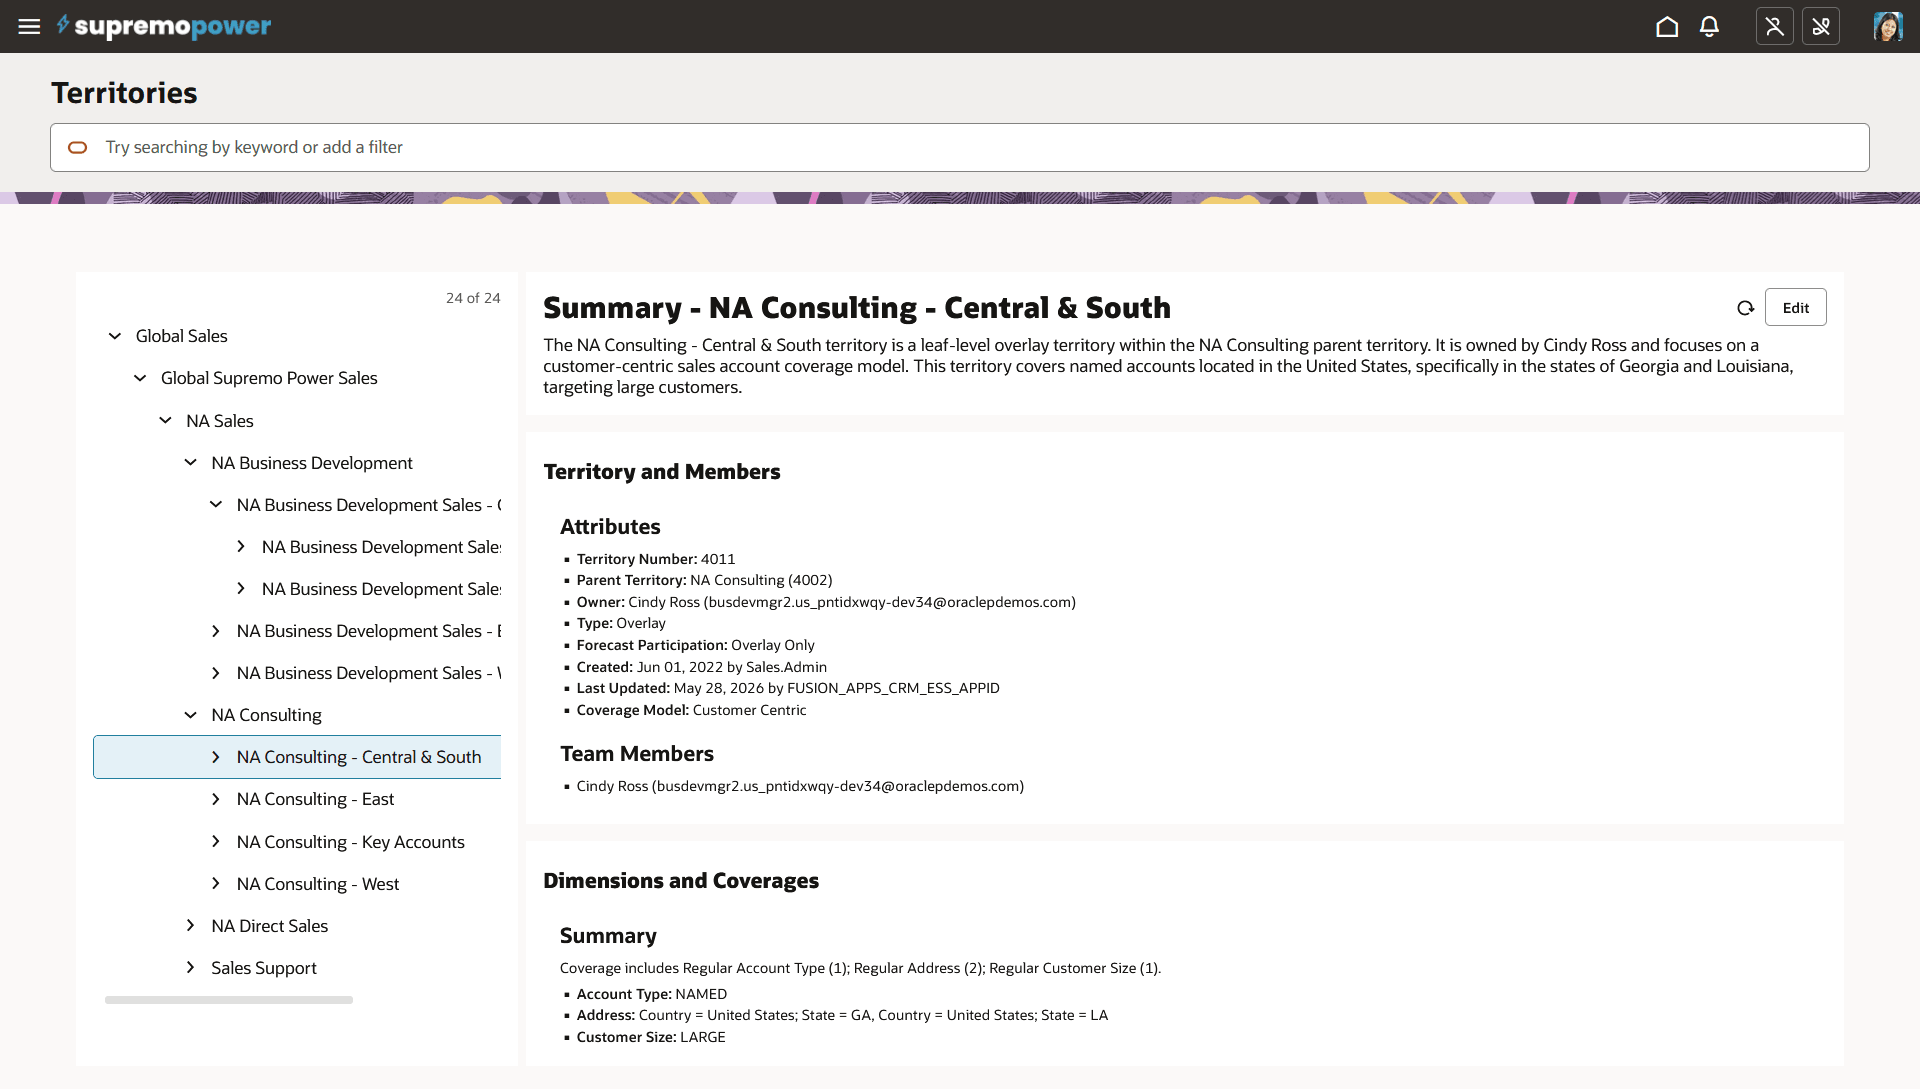Click the Supremo Power logo
The width and height of the screenshot is (1920, 1089).
[x=163, y=26]
